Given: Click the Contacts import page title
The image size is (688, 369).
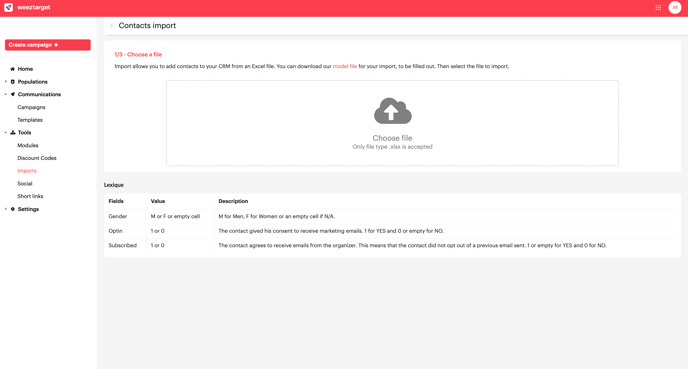Looking at the screenshot, I should pos(147,25).
